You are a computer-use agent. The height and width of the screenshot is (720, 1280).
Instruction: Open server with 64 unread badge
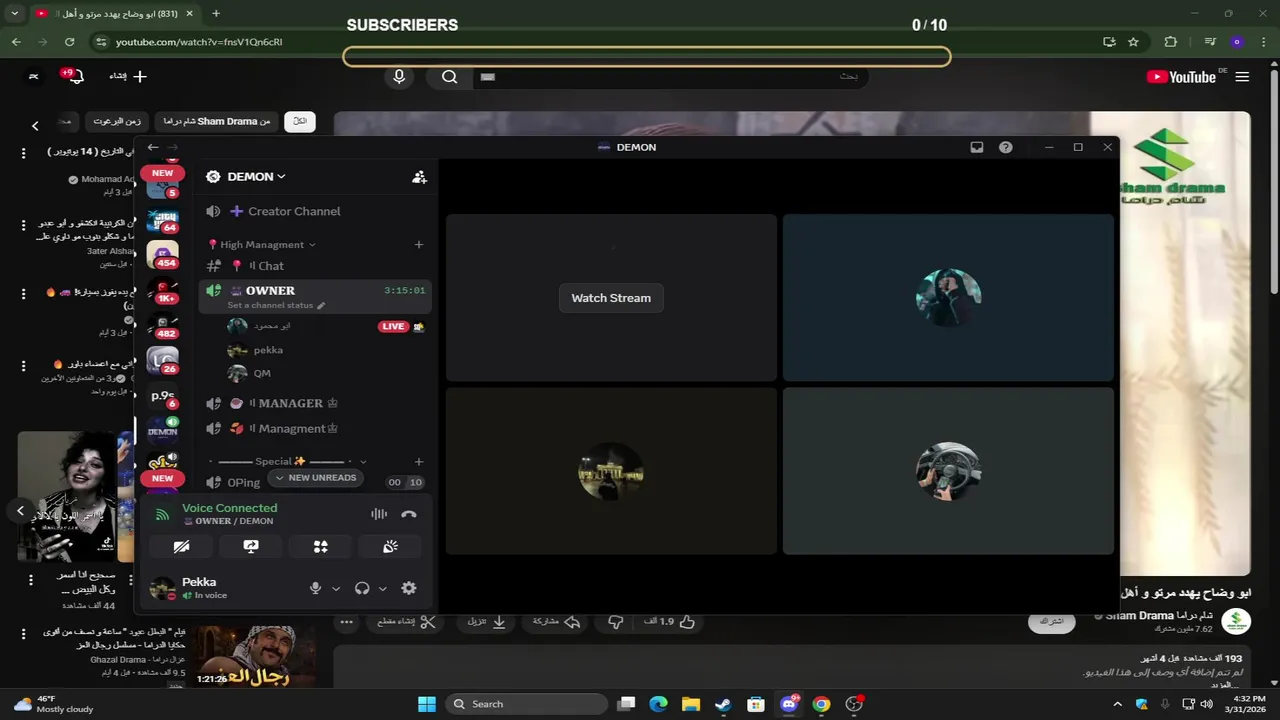click(163, 219)
